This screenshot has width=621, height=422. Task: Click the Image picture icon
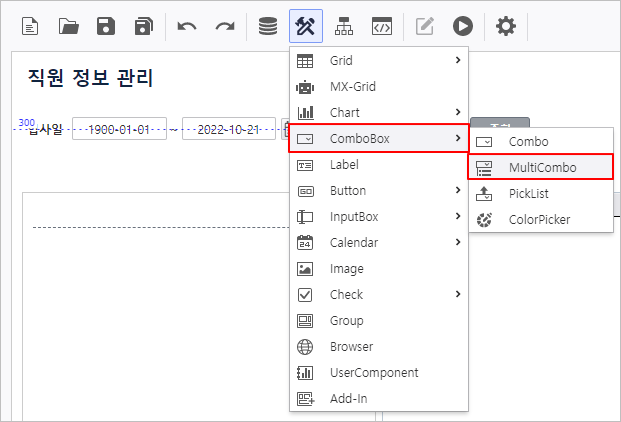(x=305, y=269)
